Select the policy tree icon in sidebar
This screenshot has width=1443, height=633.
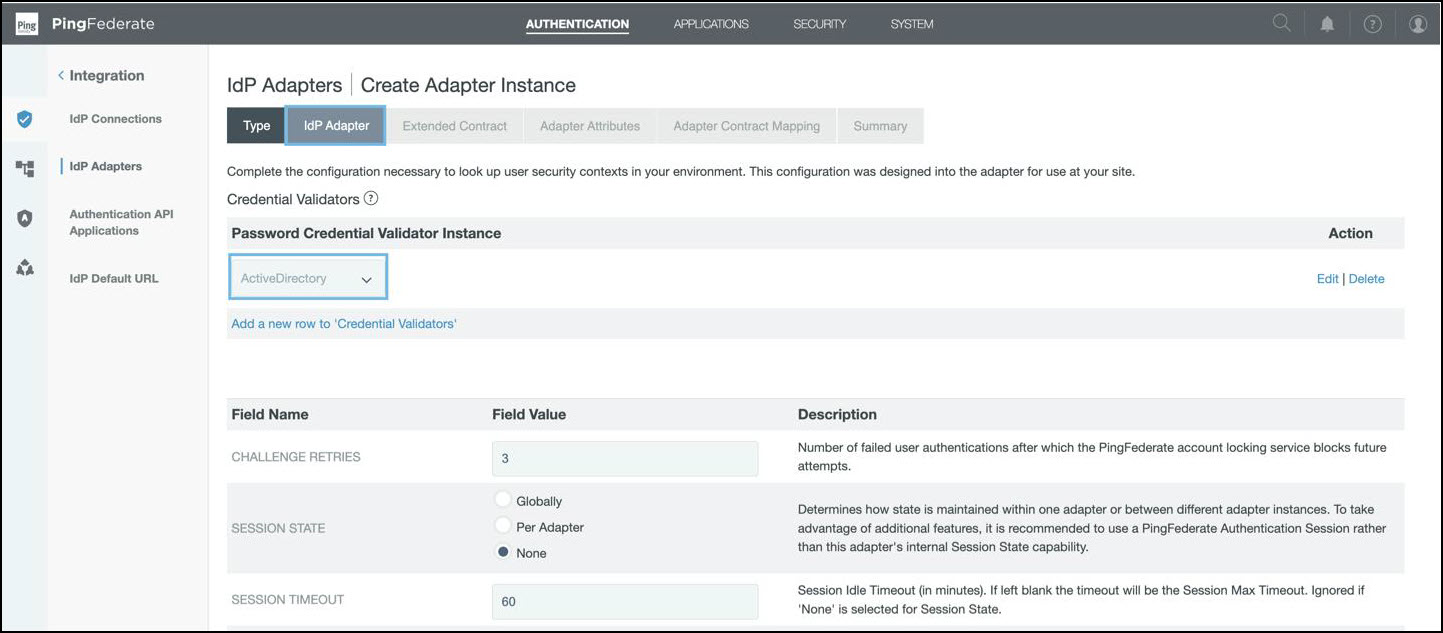coord(25,168)
